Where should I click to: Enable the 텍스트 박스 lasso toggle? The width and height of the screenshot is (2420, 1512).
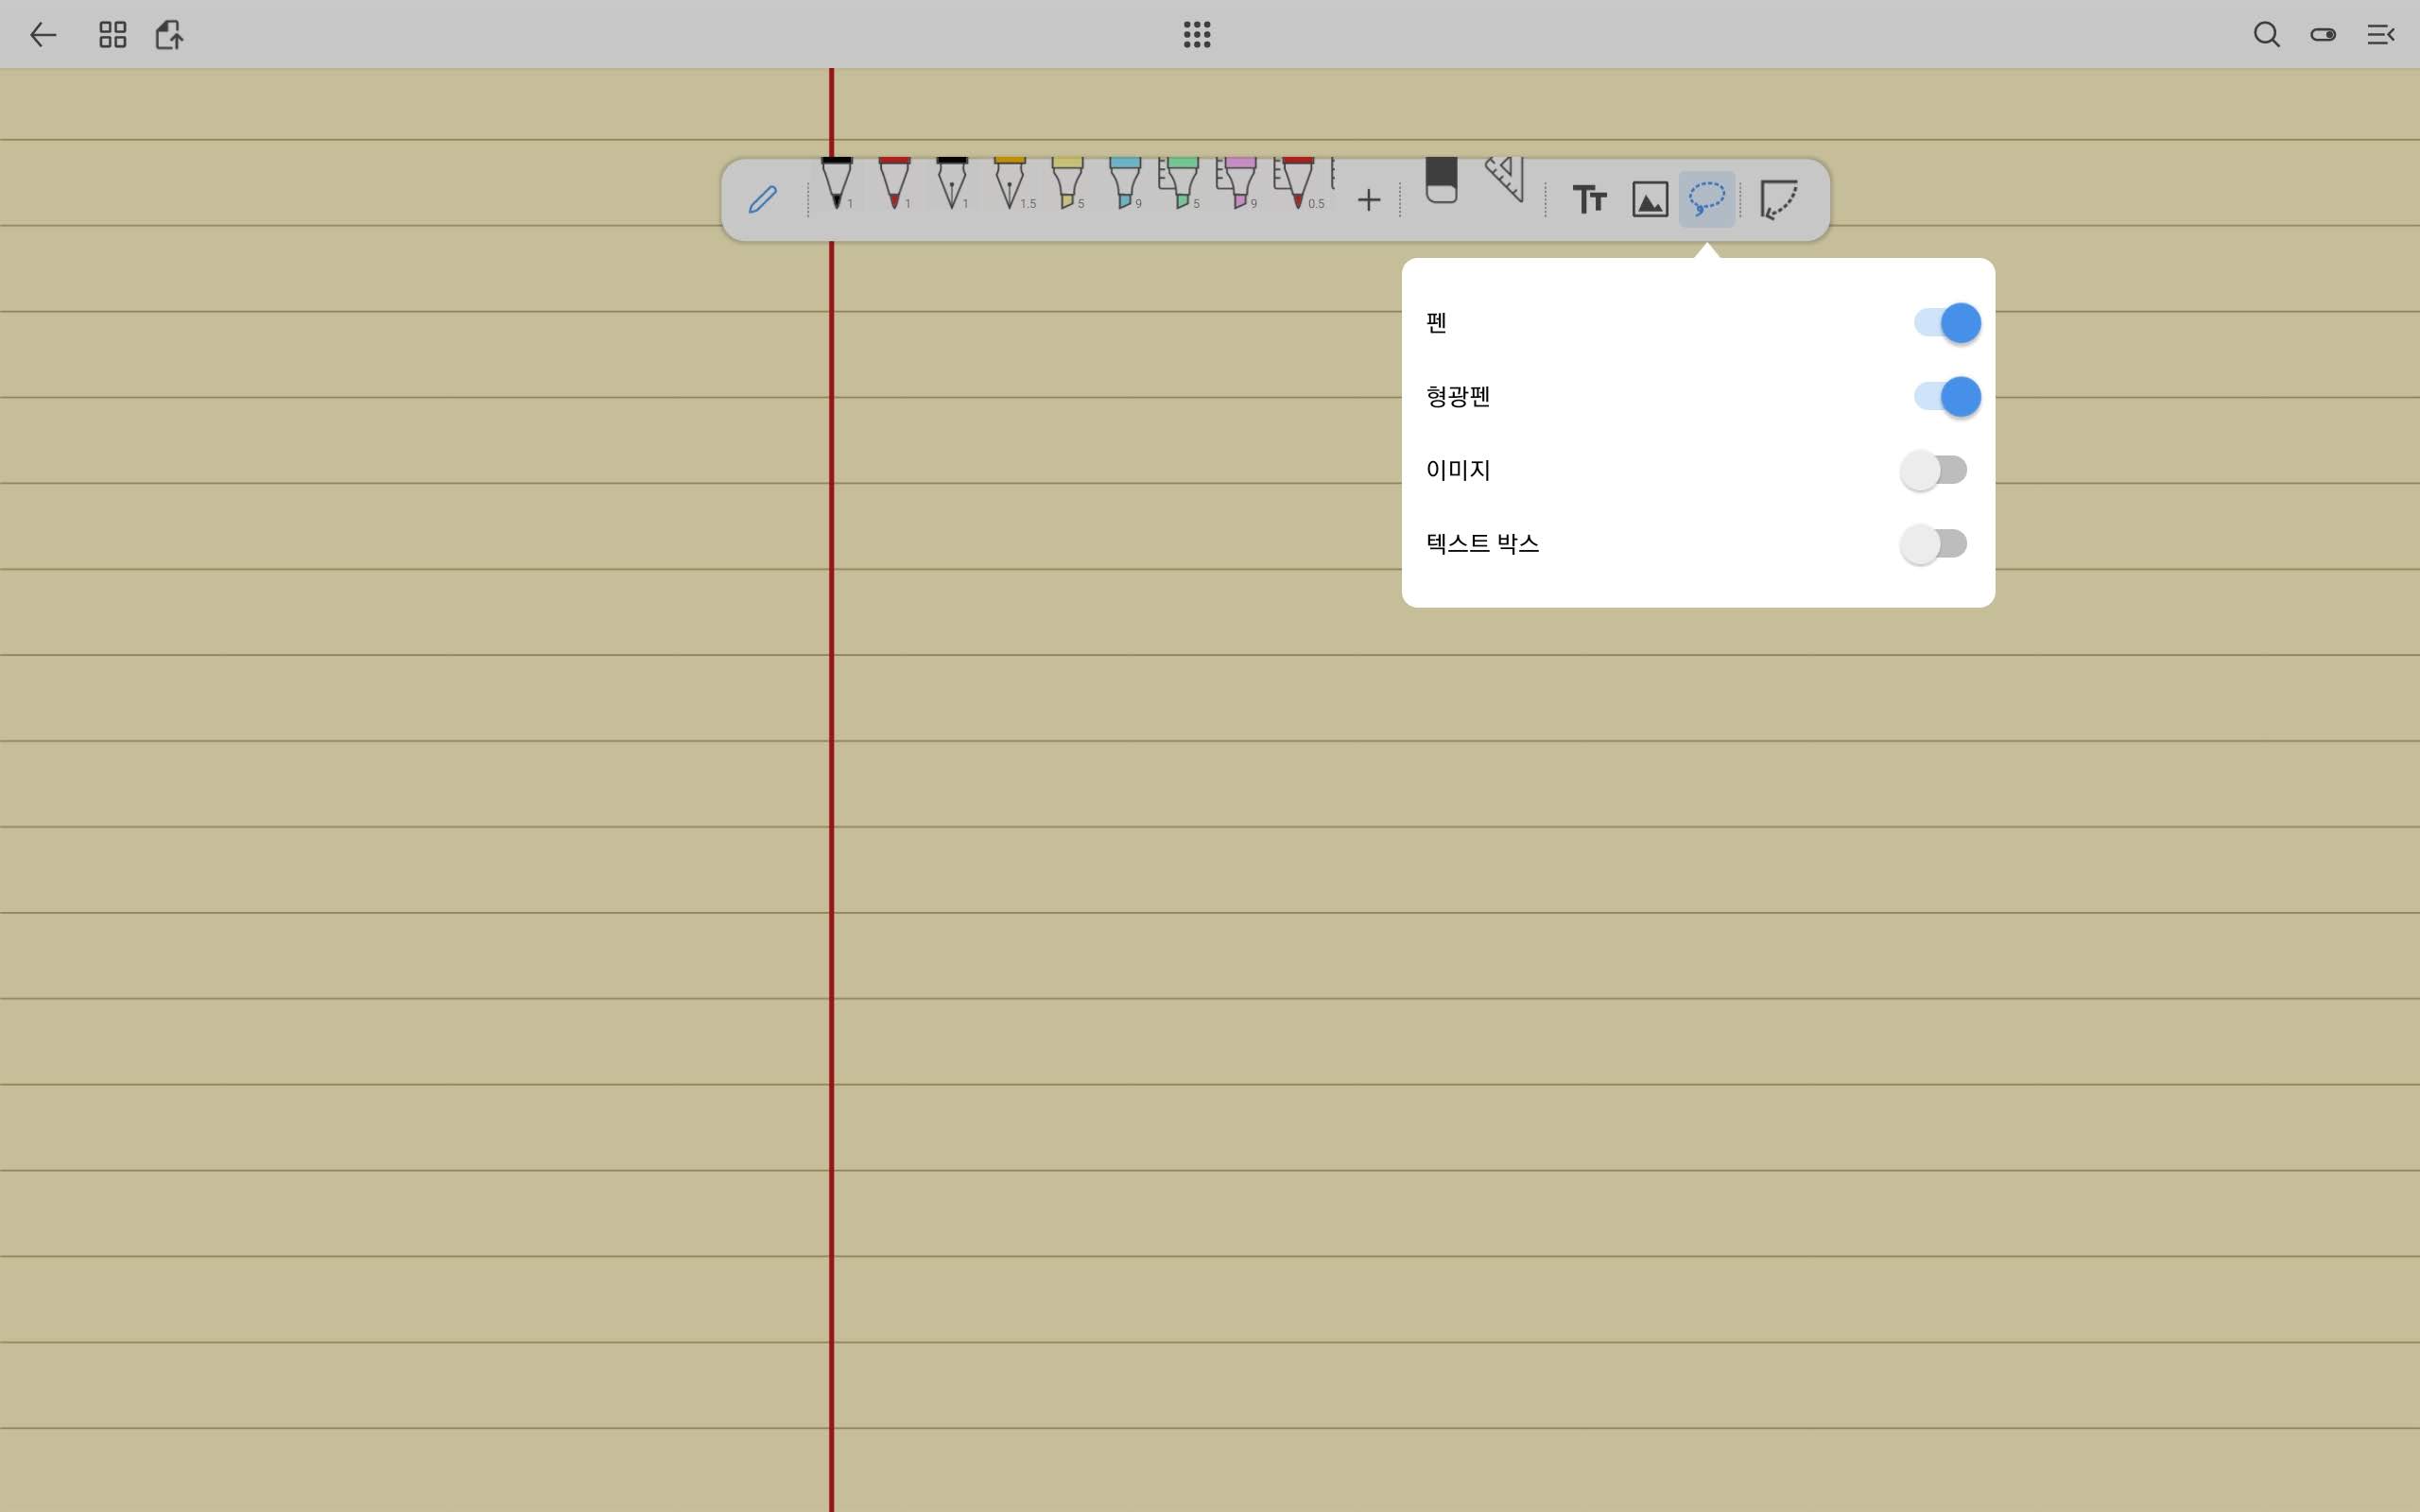(x=1934, y=544)
